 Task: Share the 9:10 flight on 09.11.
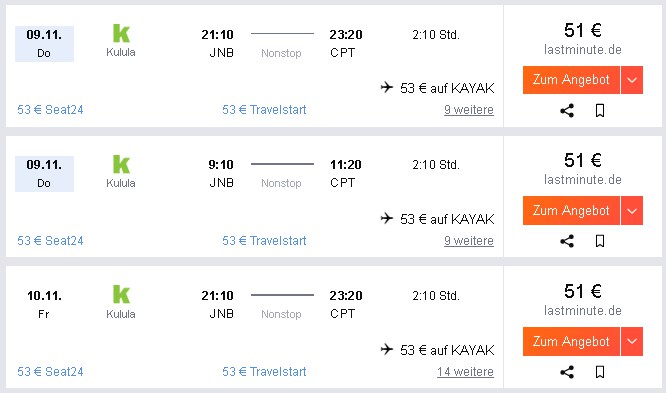point(567,241)
